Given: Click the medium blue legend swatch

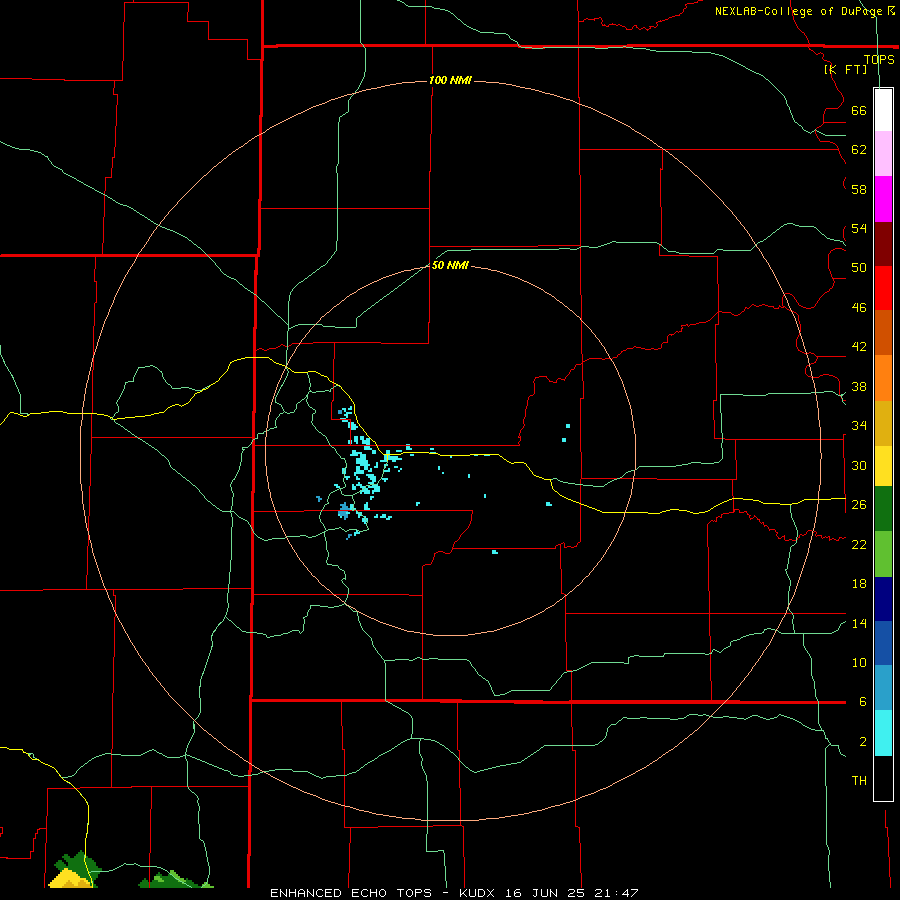Looking at the screenshot, I should pos(883,643).
